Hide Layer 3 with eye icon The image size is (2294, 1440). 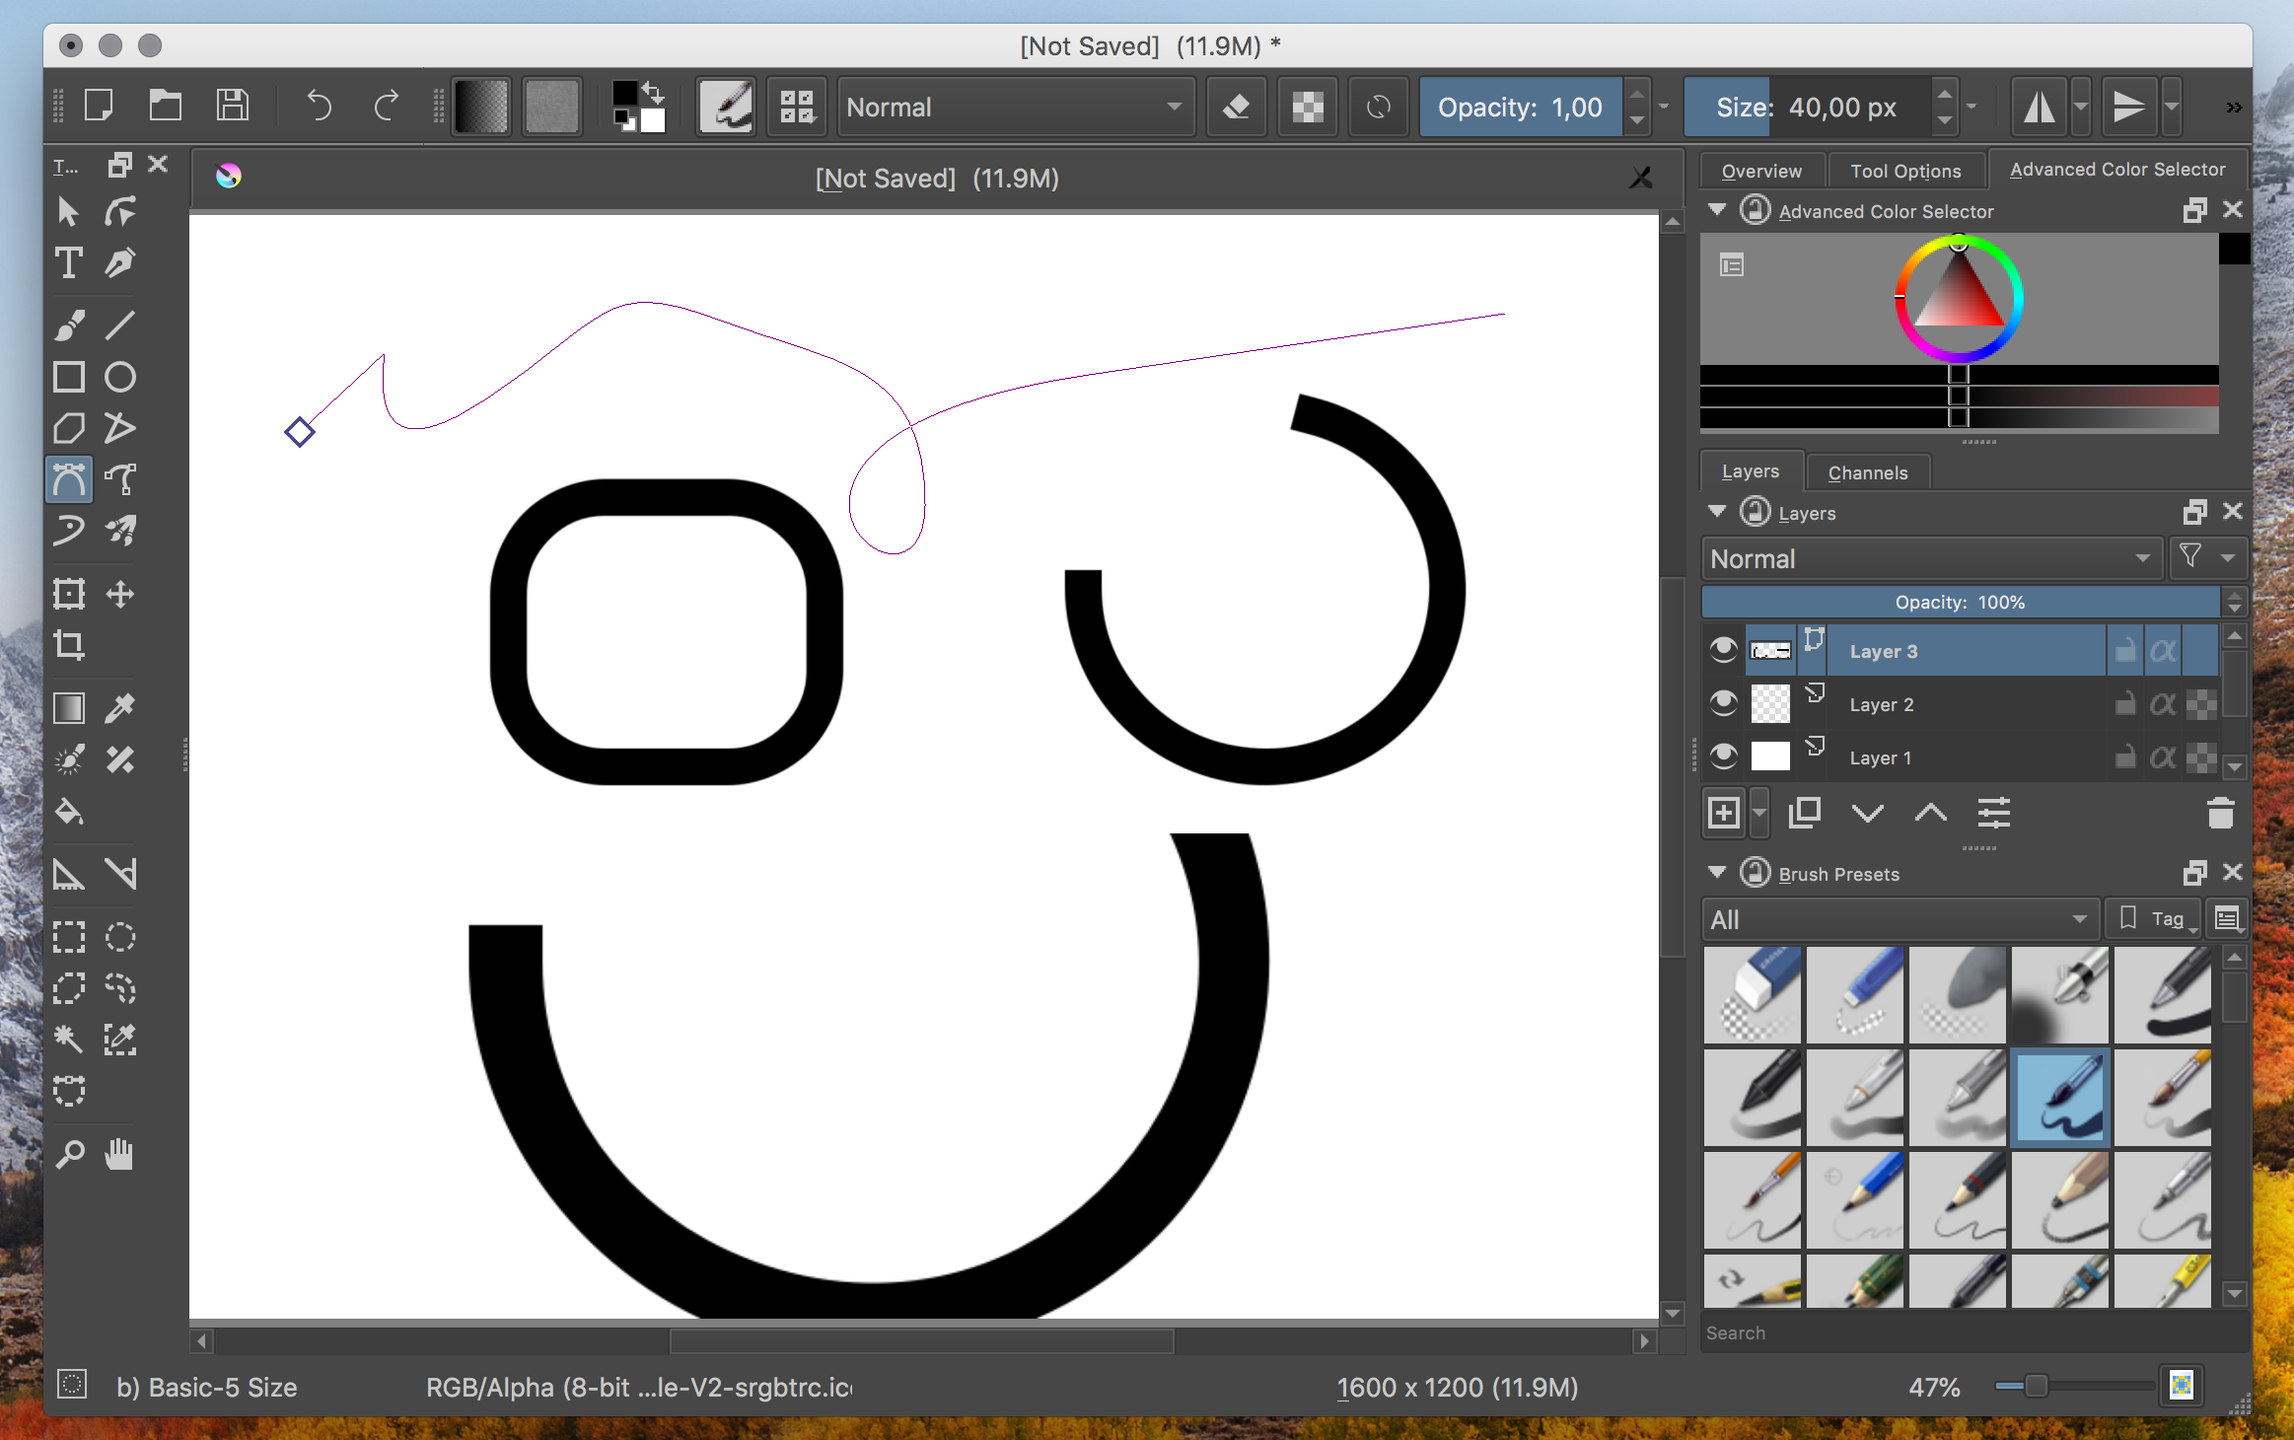(x=1722, y=651)
